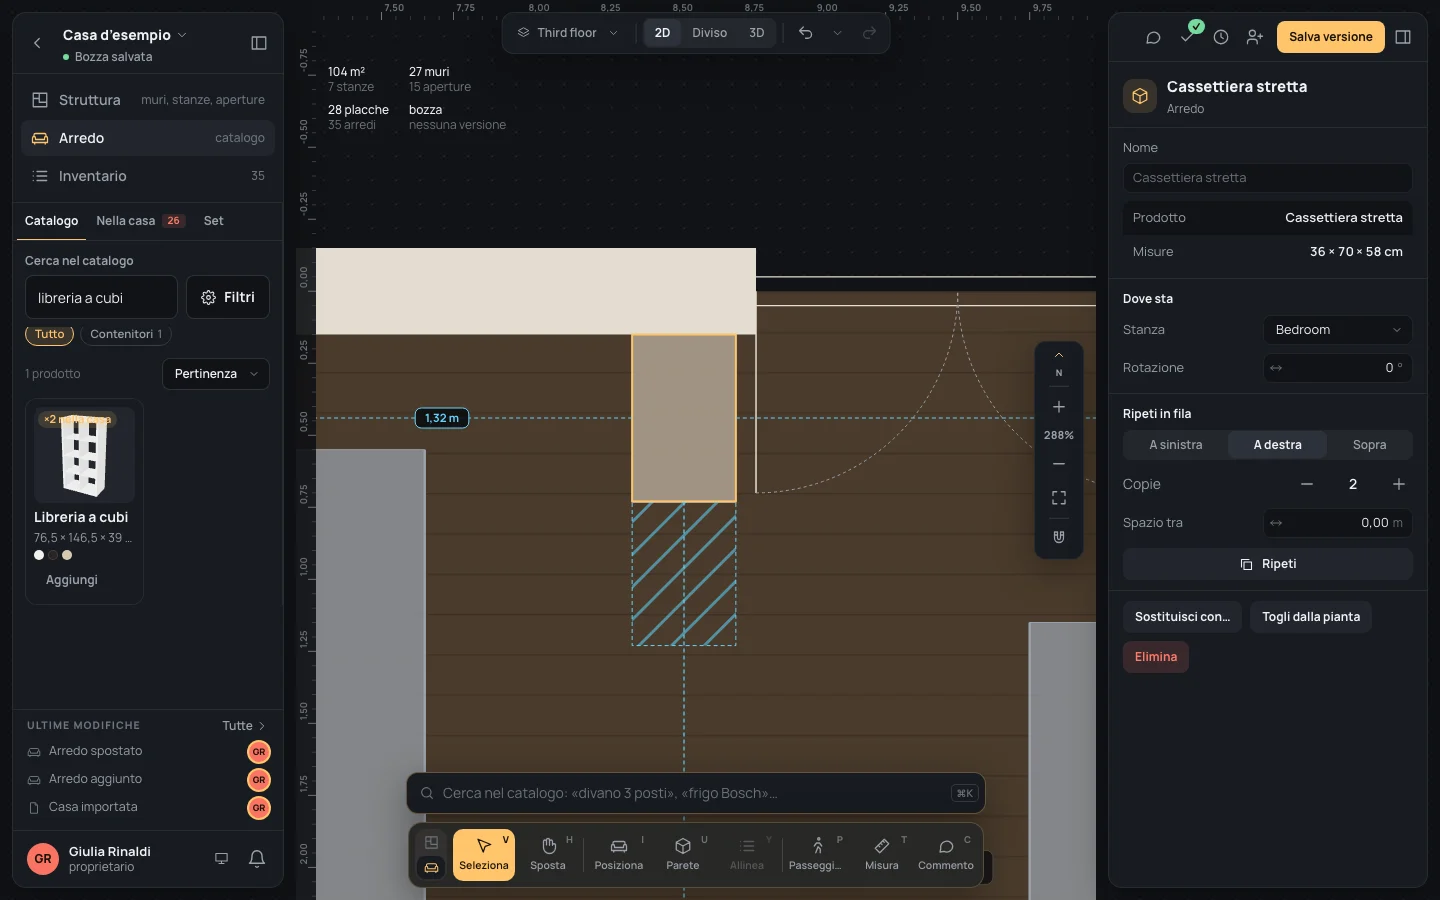Open the Casa d'esempio project dropdown

point(125,35)
